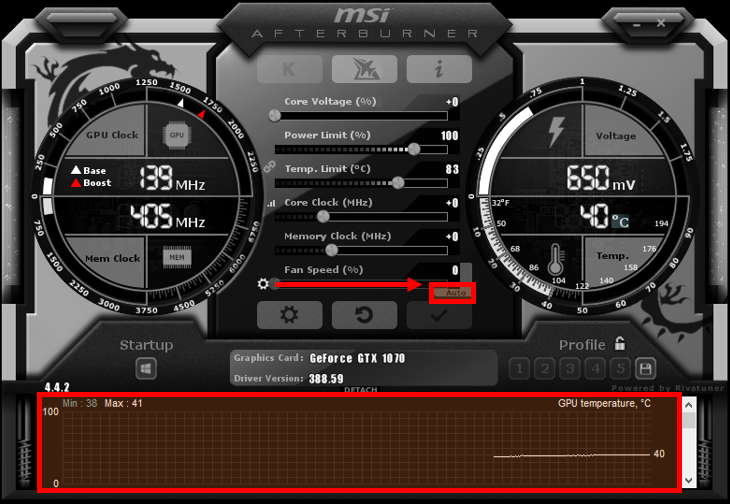Apply changes with the checkmark button
Screen dimensions: 730x504
439,314
